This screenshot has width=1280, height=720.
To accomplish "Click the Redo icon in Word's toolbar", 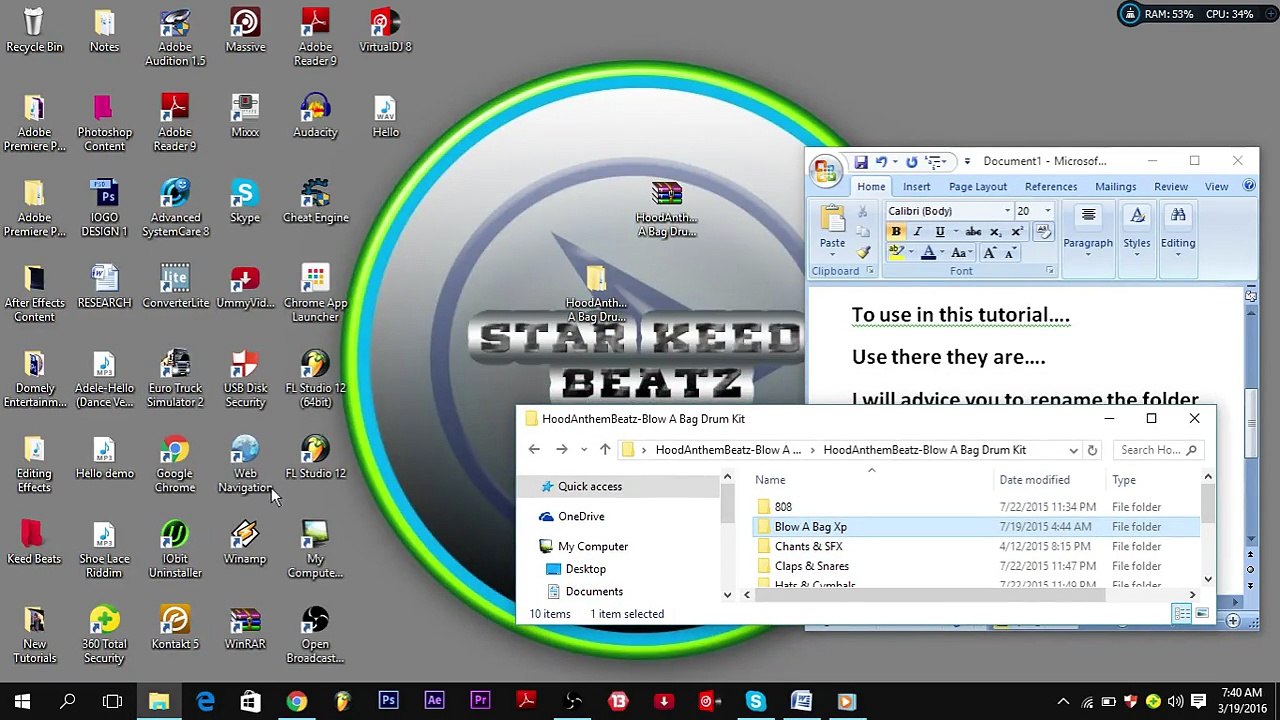I will [911, 162].
